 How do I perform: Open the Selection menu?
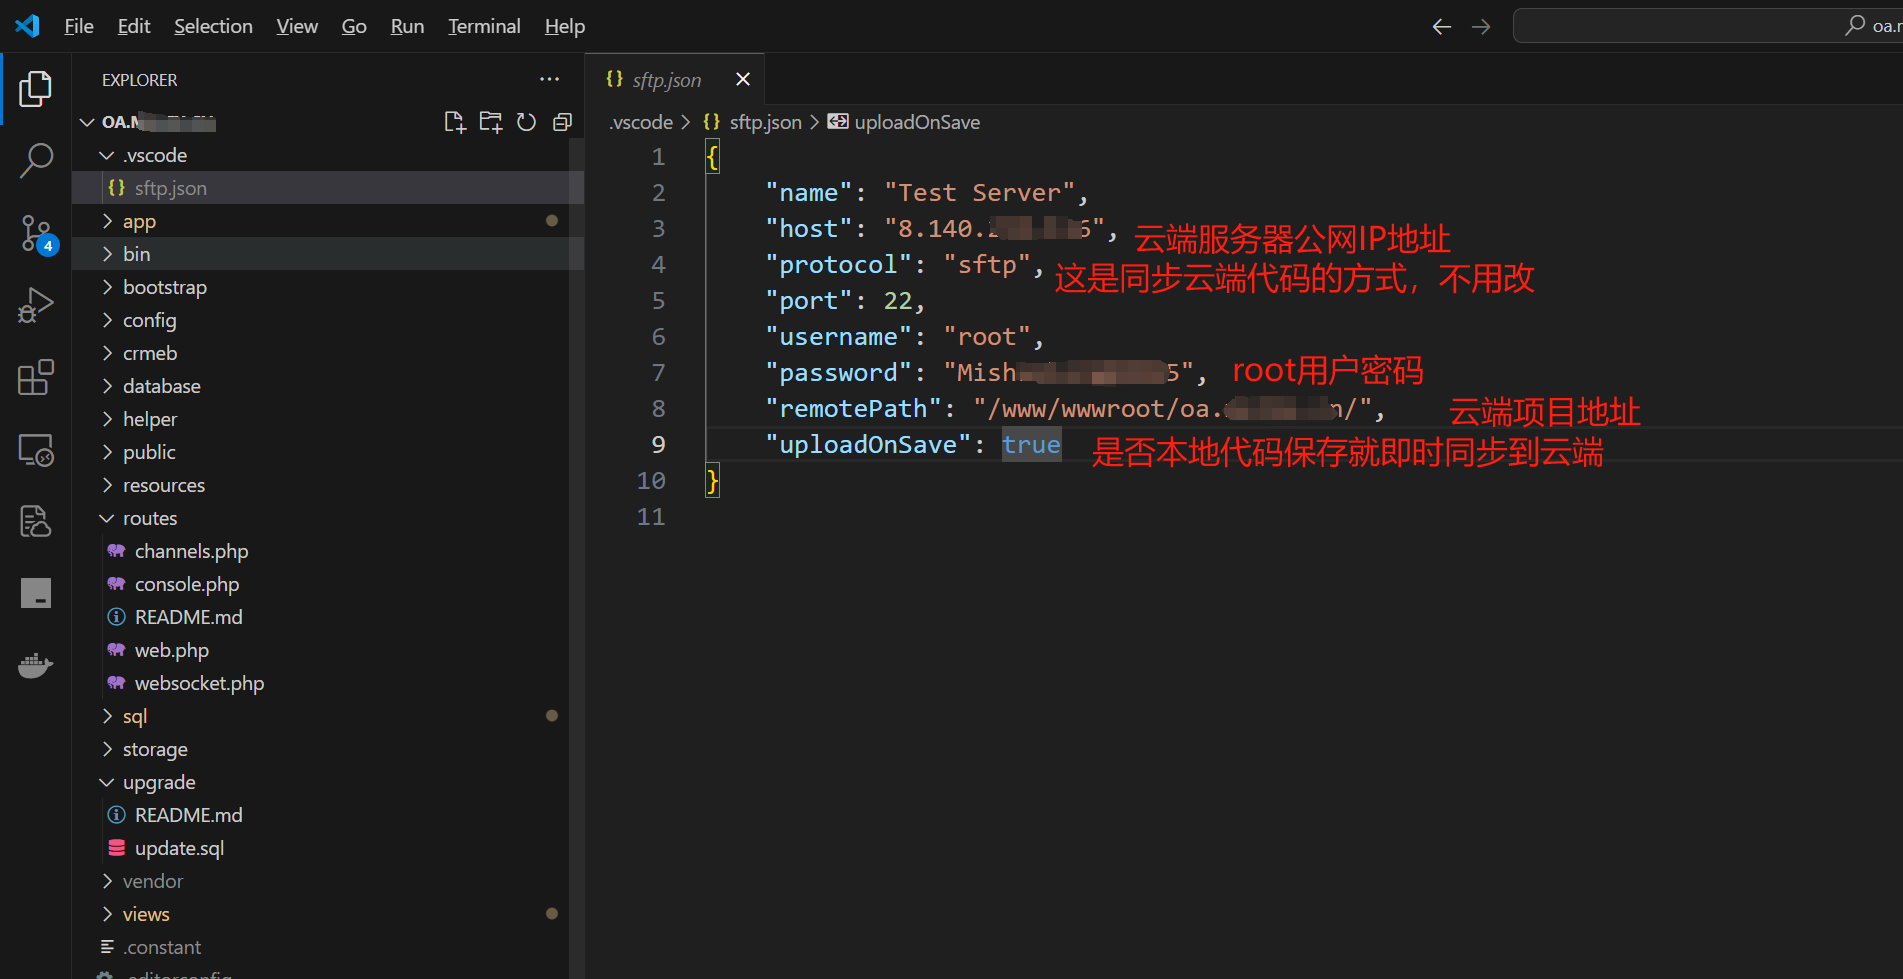[213, 26]
